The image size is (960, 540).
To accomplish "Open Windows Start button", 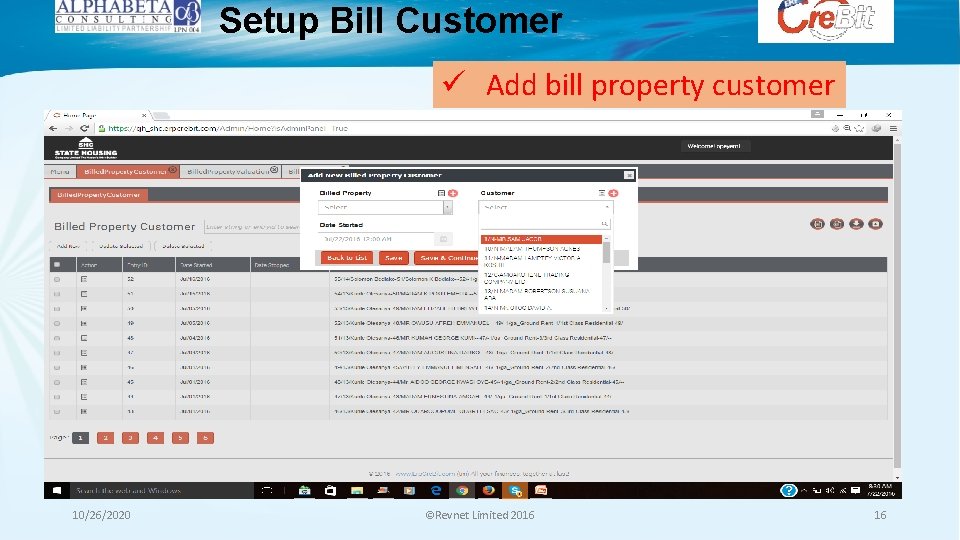I will (x=57, y=490).
